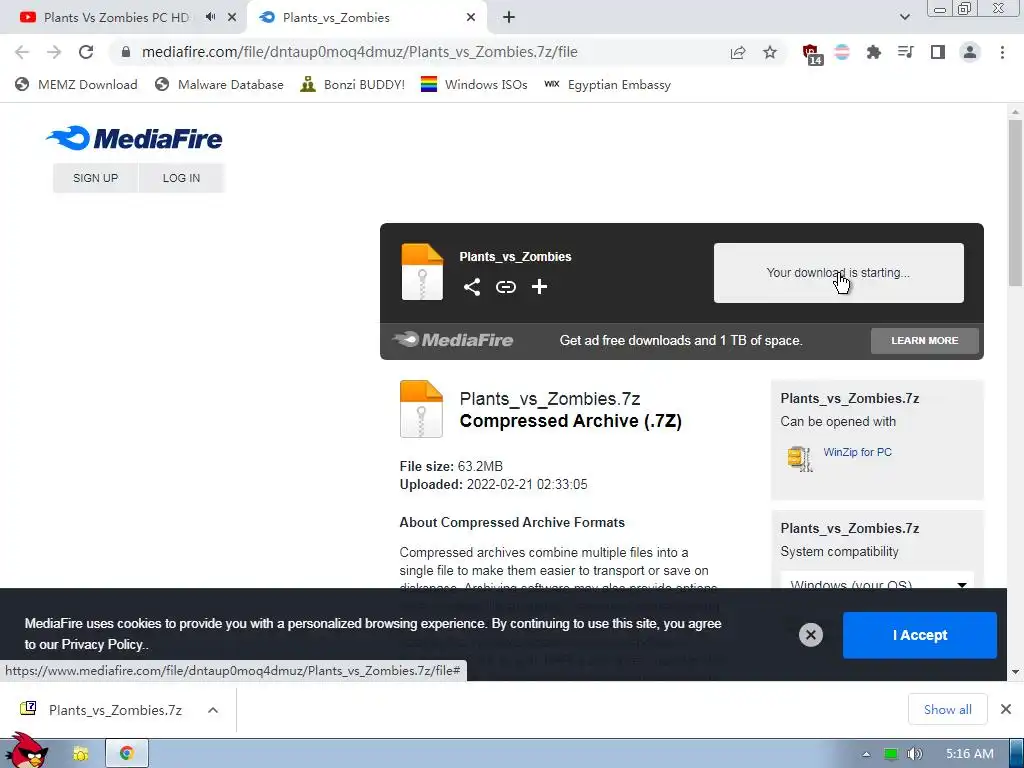
Task: Open the WinZip for PC link
Action: pyautogui.click(x=857, y=452)
